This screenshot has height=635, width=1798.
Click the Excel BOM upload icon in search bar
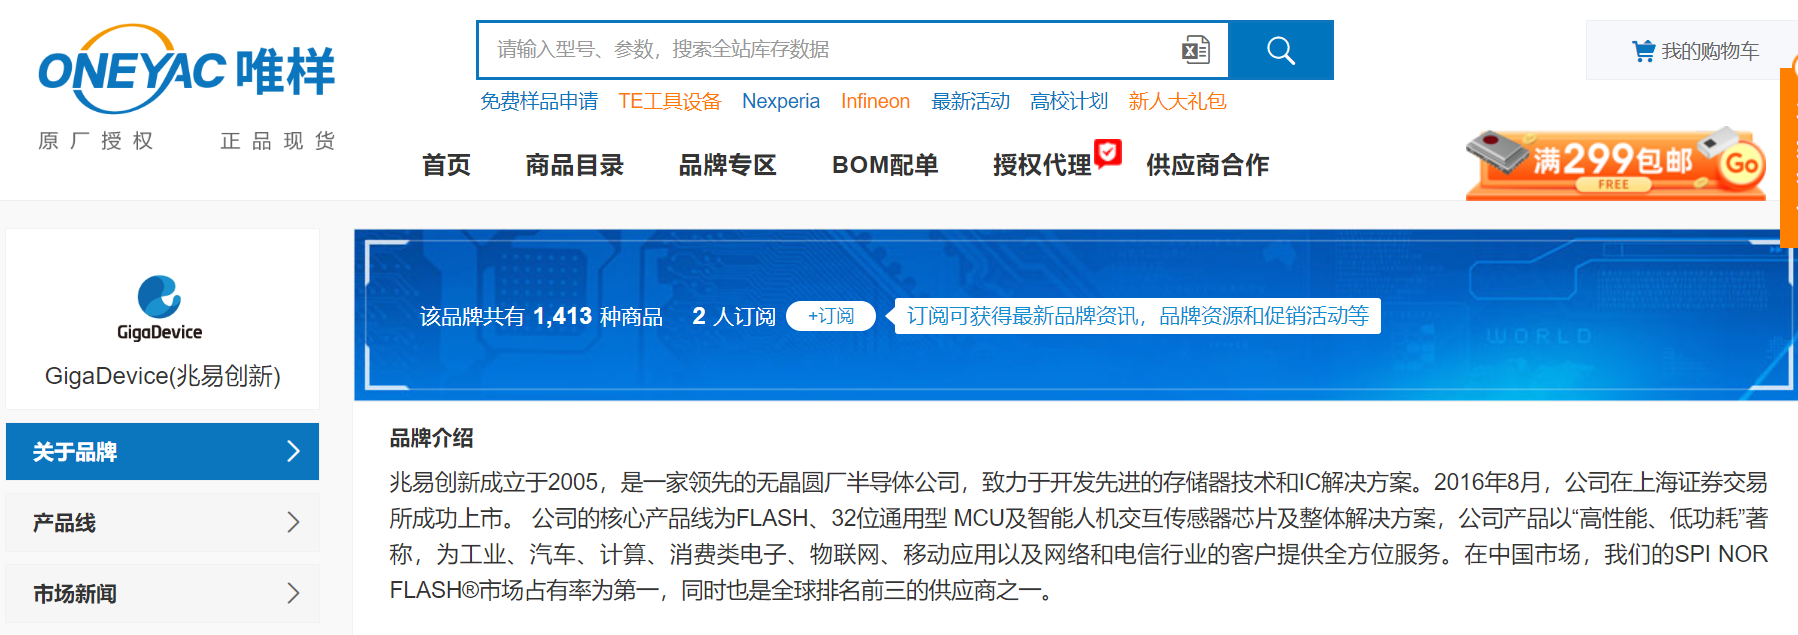tap(1196, 50)
